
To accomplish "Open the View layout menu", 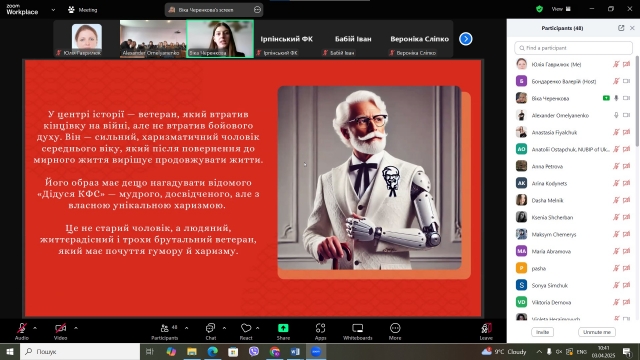I will (x=561, y=9).
